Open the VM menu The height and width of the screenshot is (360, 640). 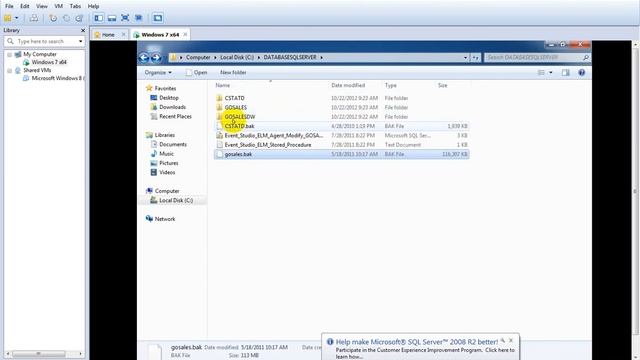coord(58,6)
